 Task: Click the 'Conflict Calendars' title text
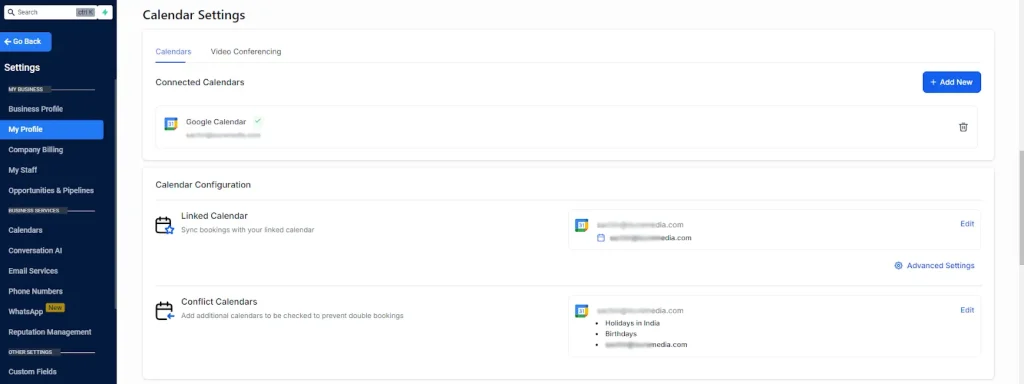(219, 302)
